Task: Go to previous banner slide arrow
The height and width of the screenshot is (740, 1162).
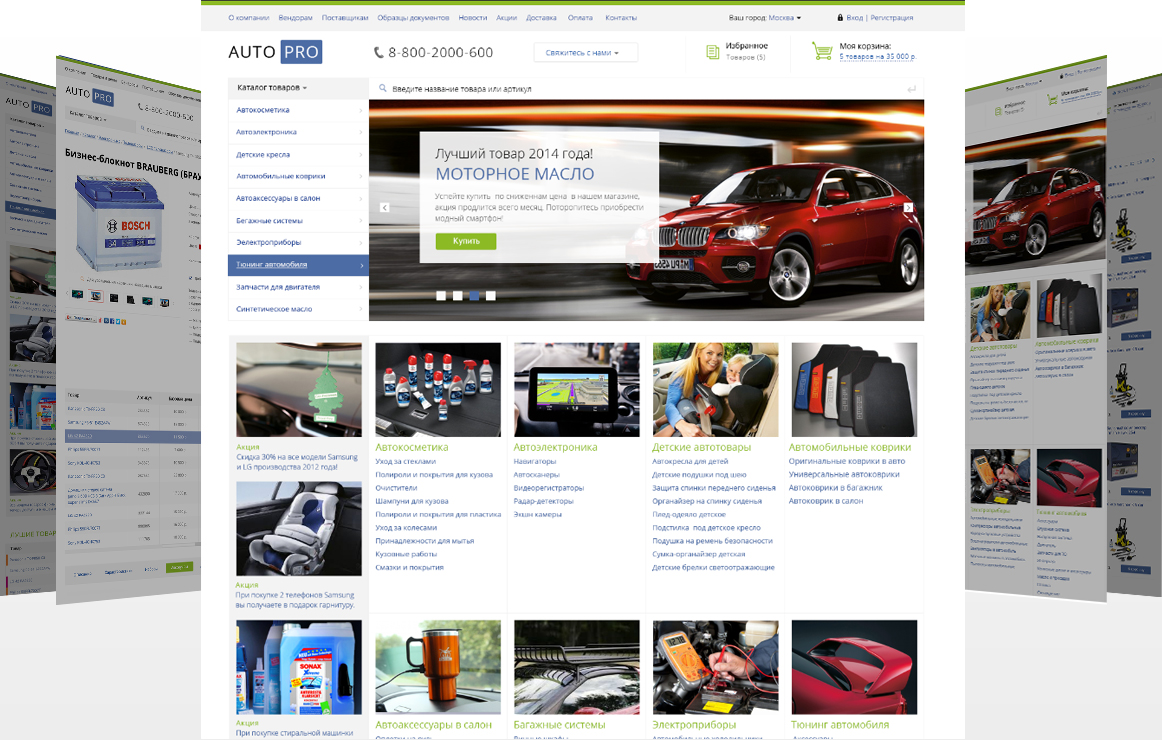Action: coord(384,208)
